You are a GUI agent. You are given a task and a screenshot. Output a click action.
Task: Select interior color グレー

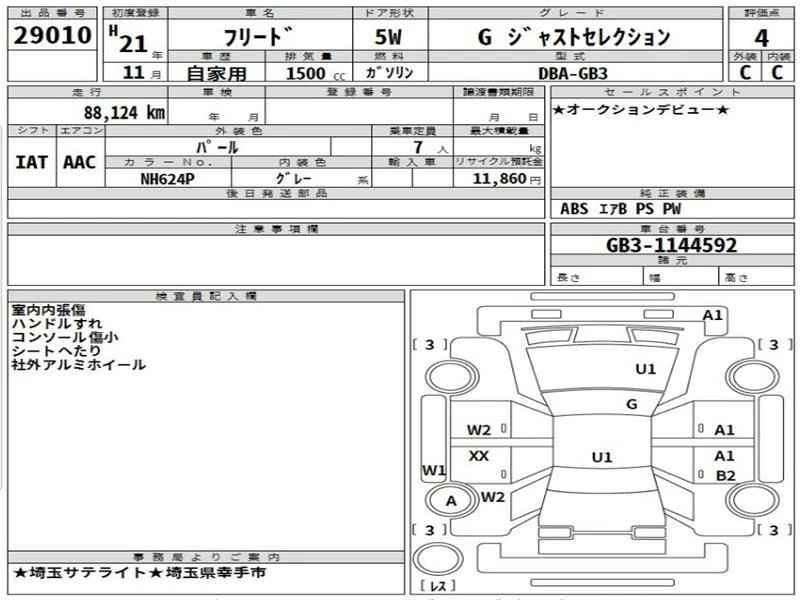point(293,178)
